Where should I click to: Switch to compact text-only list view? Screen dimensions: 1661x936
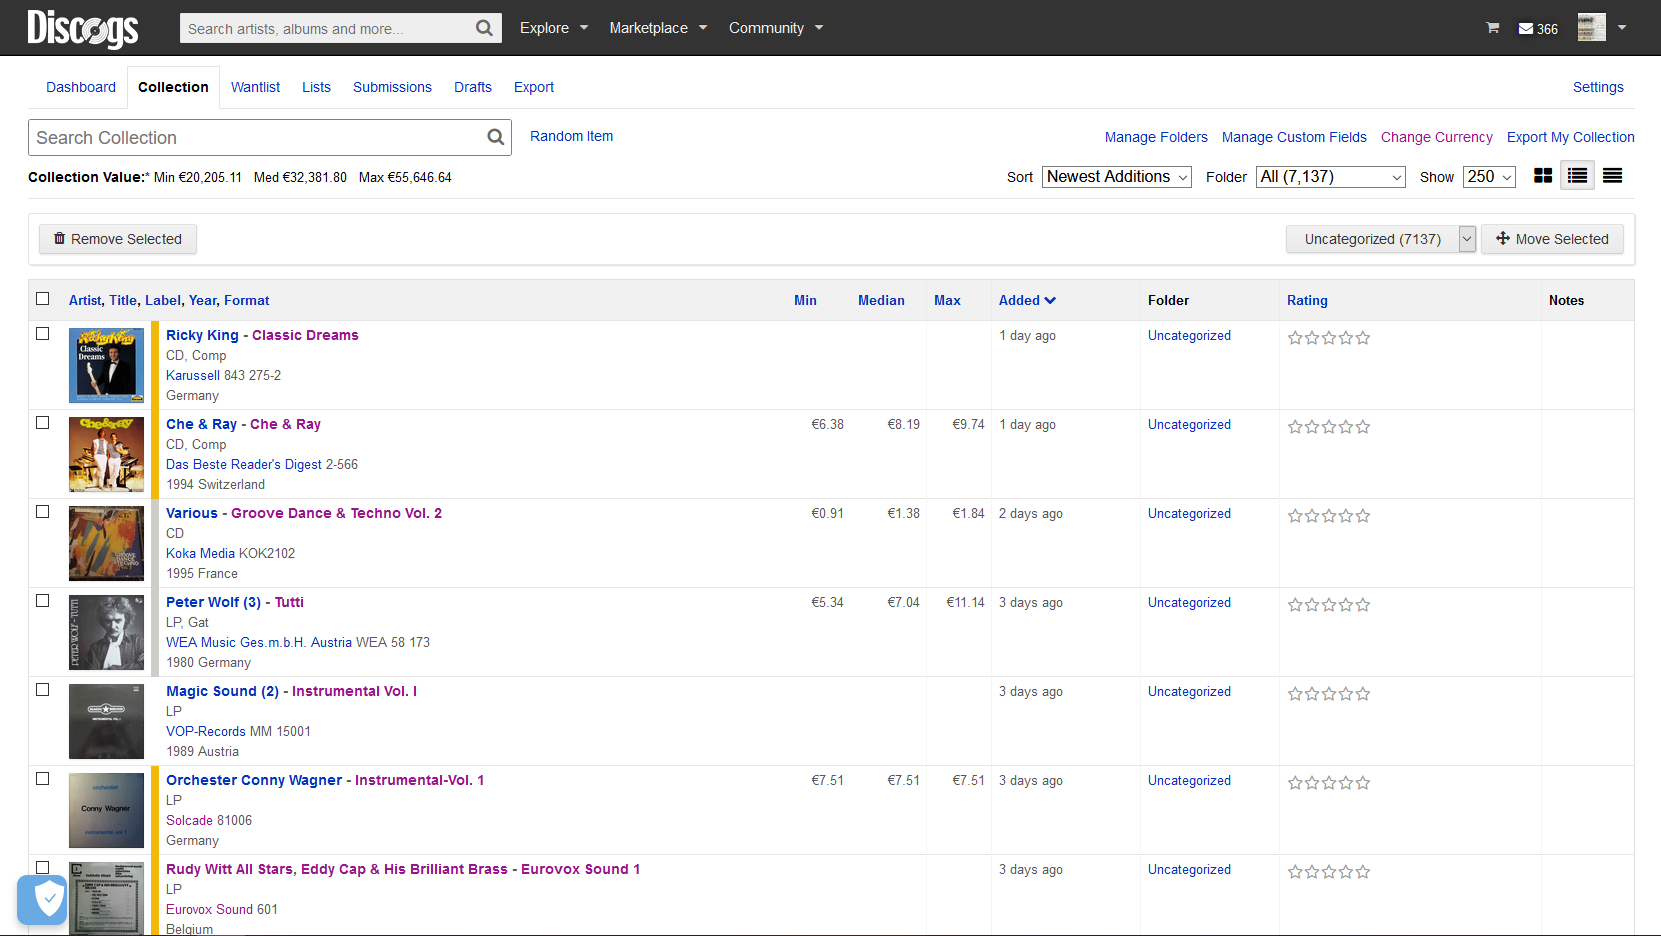[x=1613, y=176]
